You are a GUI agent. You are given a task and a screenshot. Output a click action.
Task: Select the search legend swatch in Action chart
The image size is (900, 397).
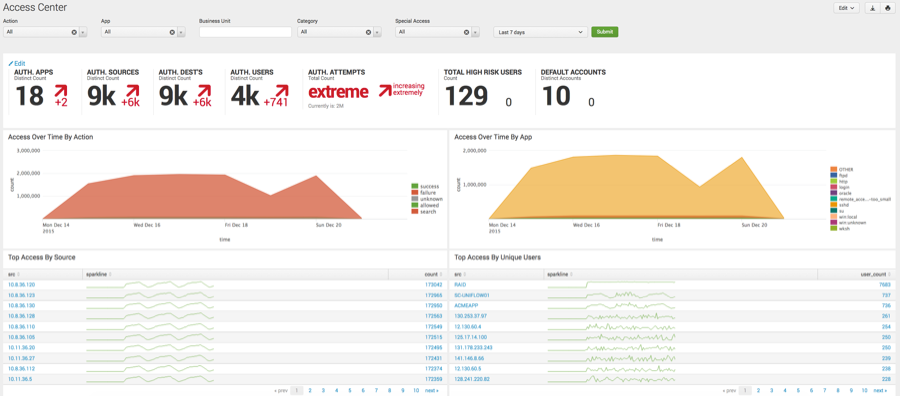point(414,212)
